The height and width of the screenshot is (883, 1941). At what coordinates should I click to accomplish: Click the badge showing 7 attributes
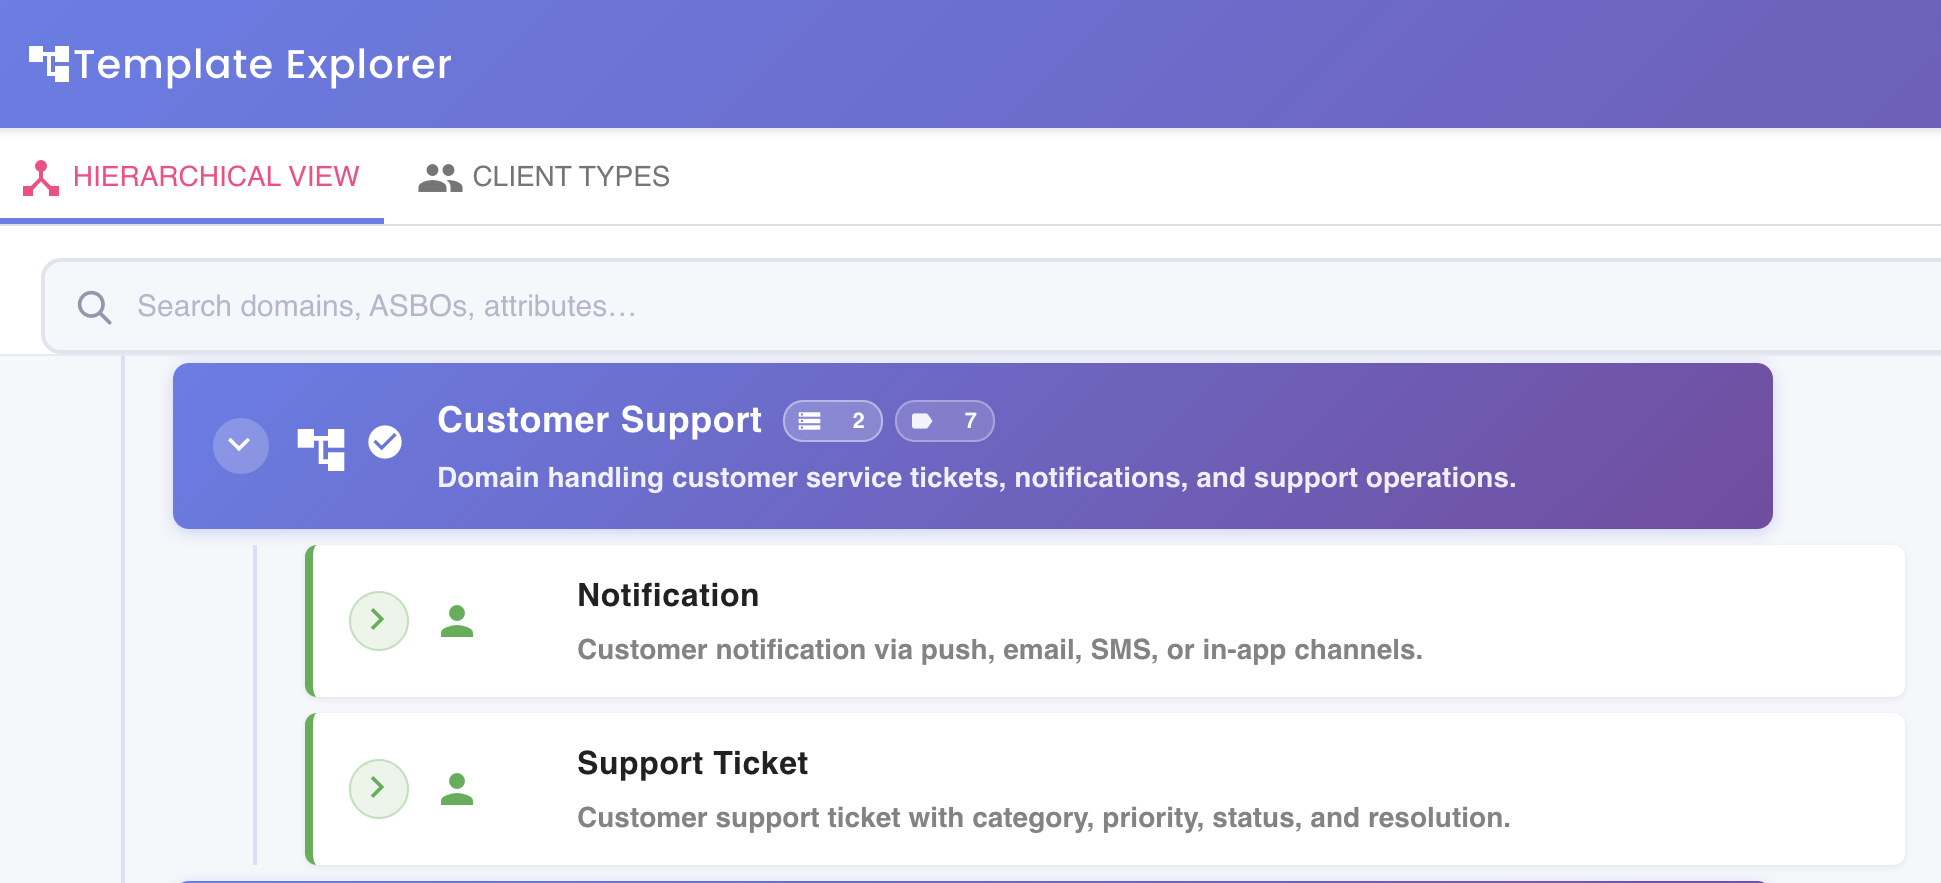945,421
